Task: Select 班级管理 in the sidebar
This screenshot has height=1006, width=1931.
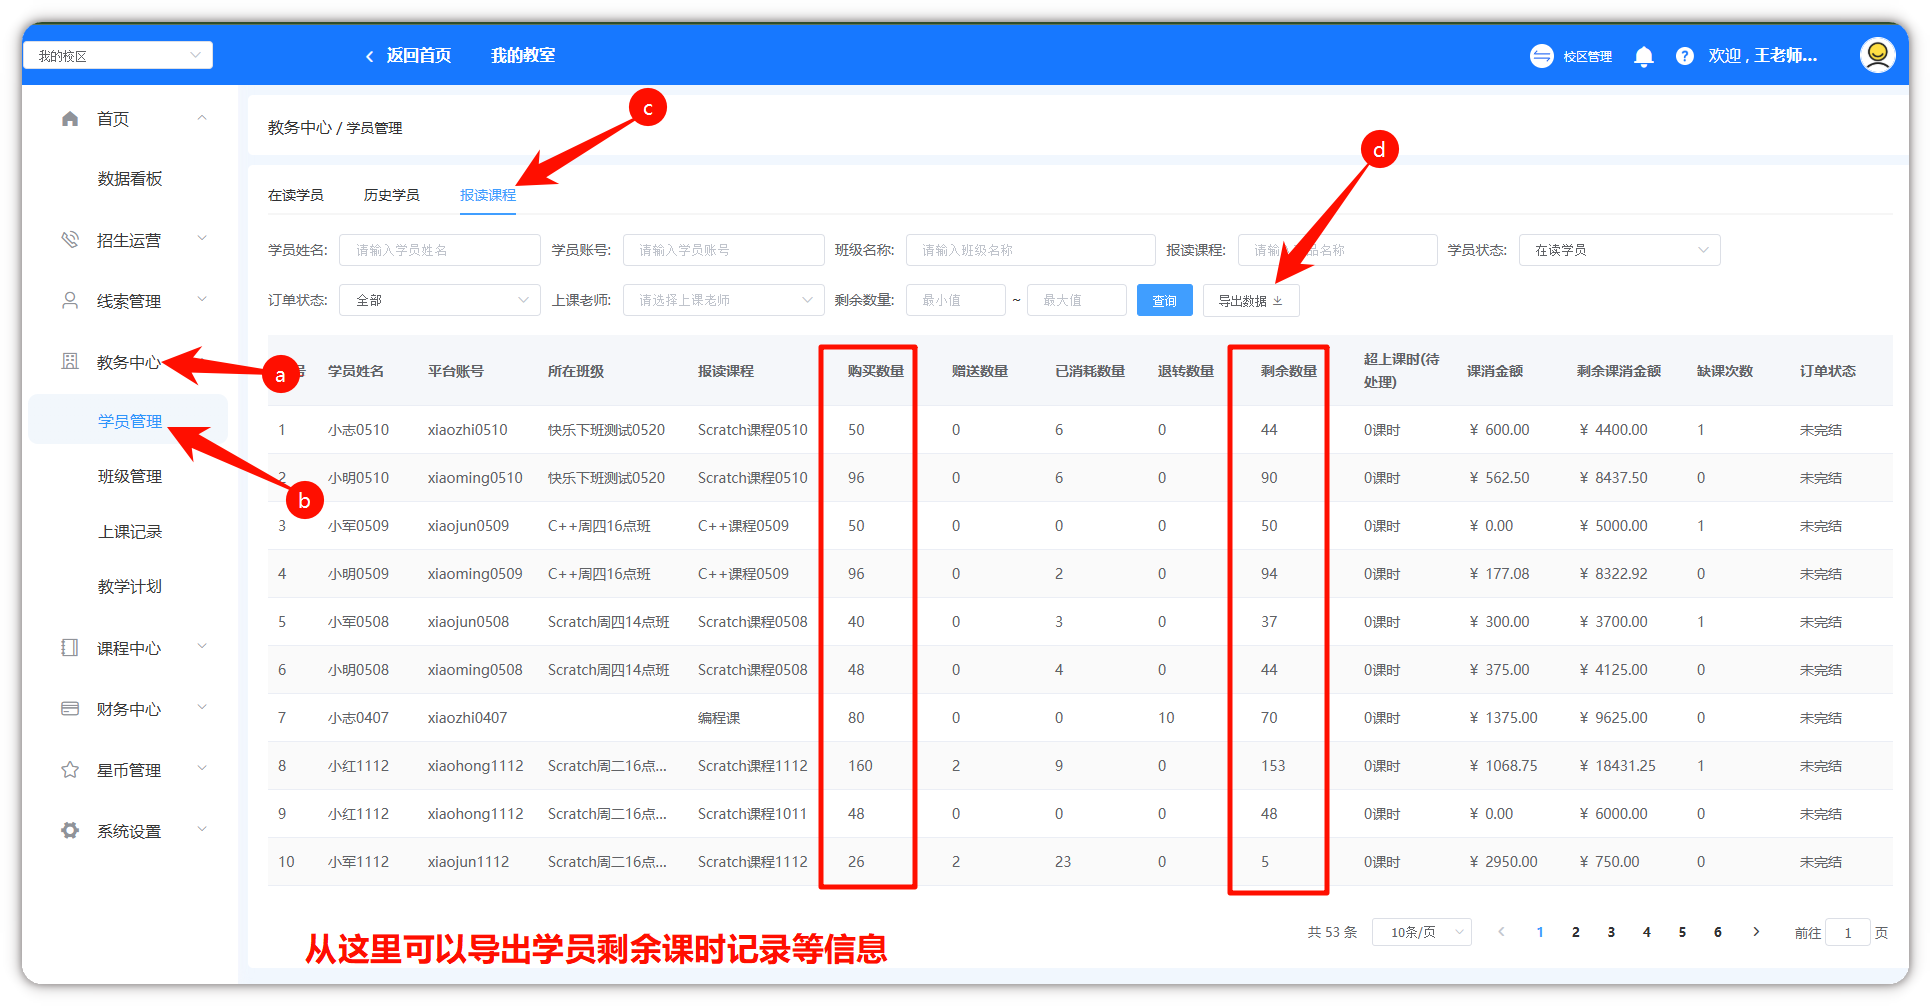Action: (x=130, y=476)
